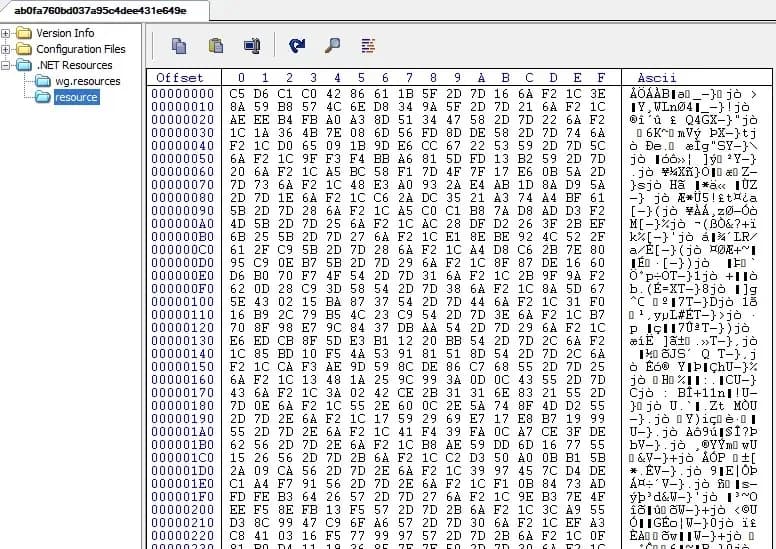The width and height of the screenshot is (776, 549).
Task: Click offset row 00000200
Action: (x=183, y=509)
